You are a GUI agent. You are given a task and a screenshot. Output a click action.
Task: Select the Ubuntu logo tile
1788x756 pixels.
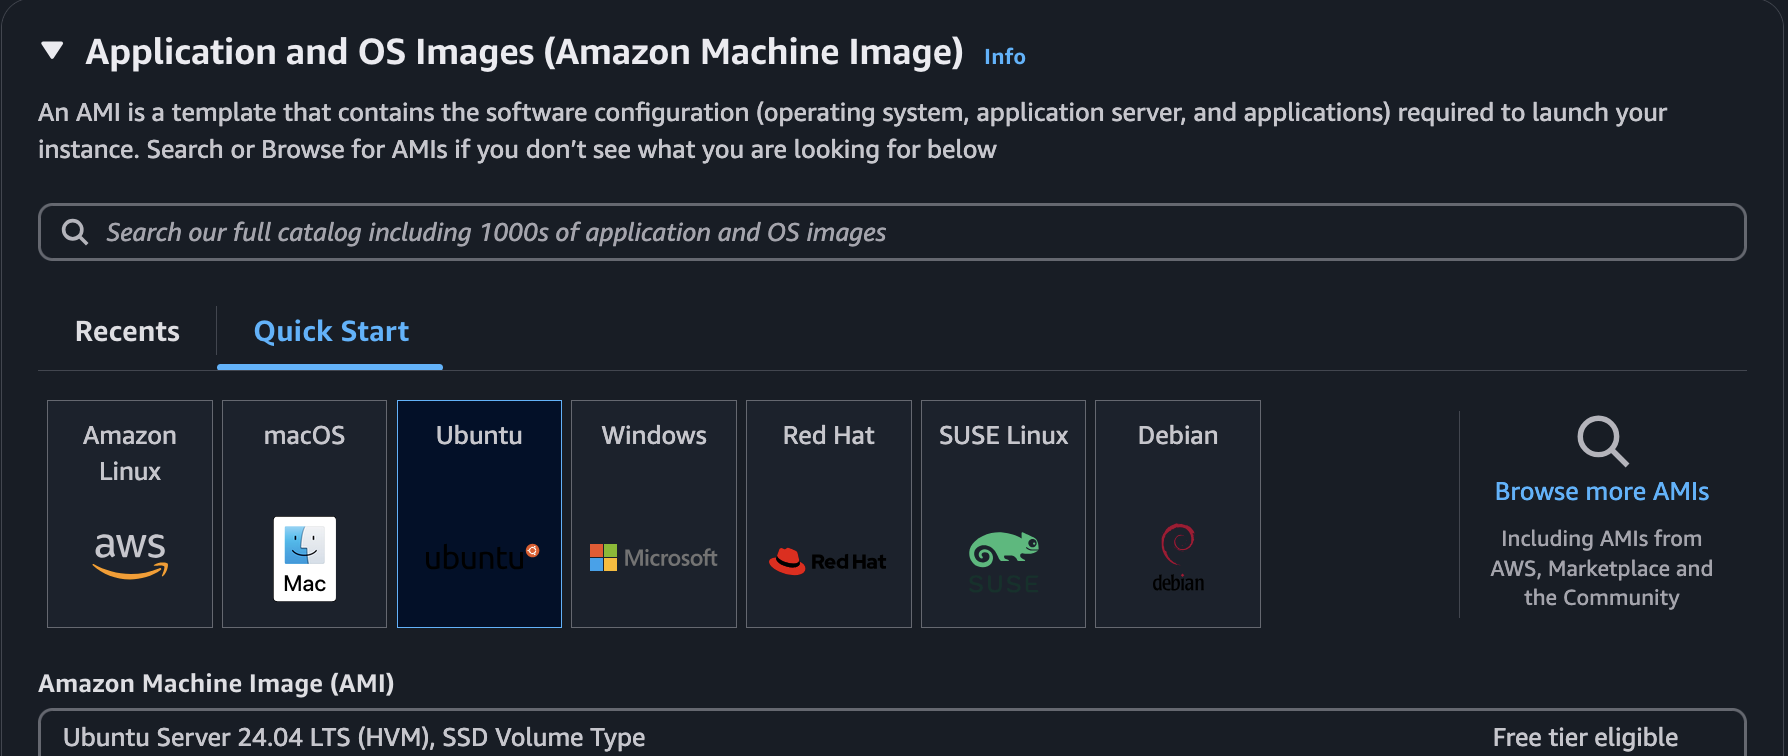click(479, 514)
